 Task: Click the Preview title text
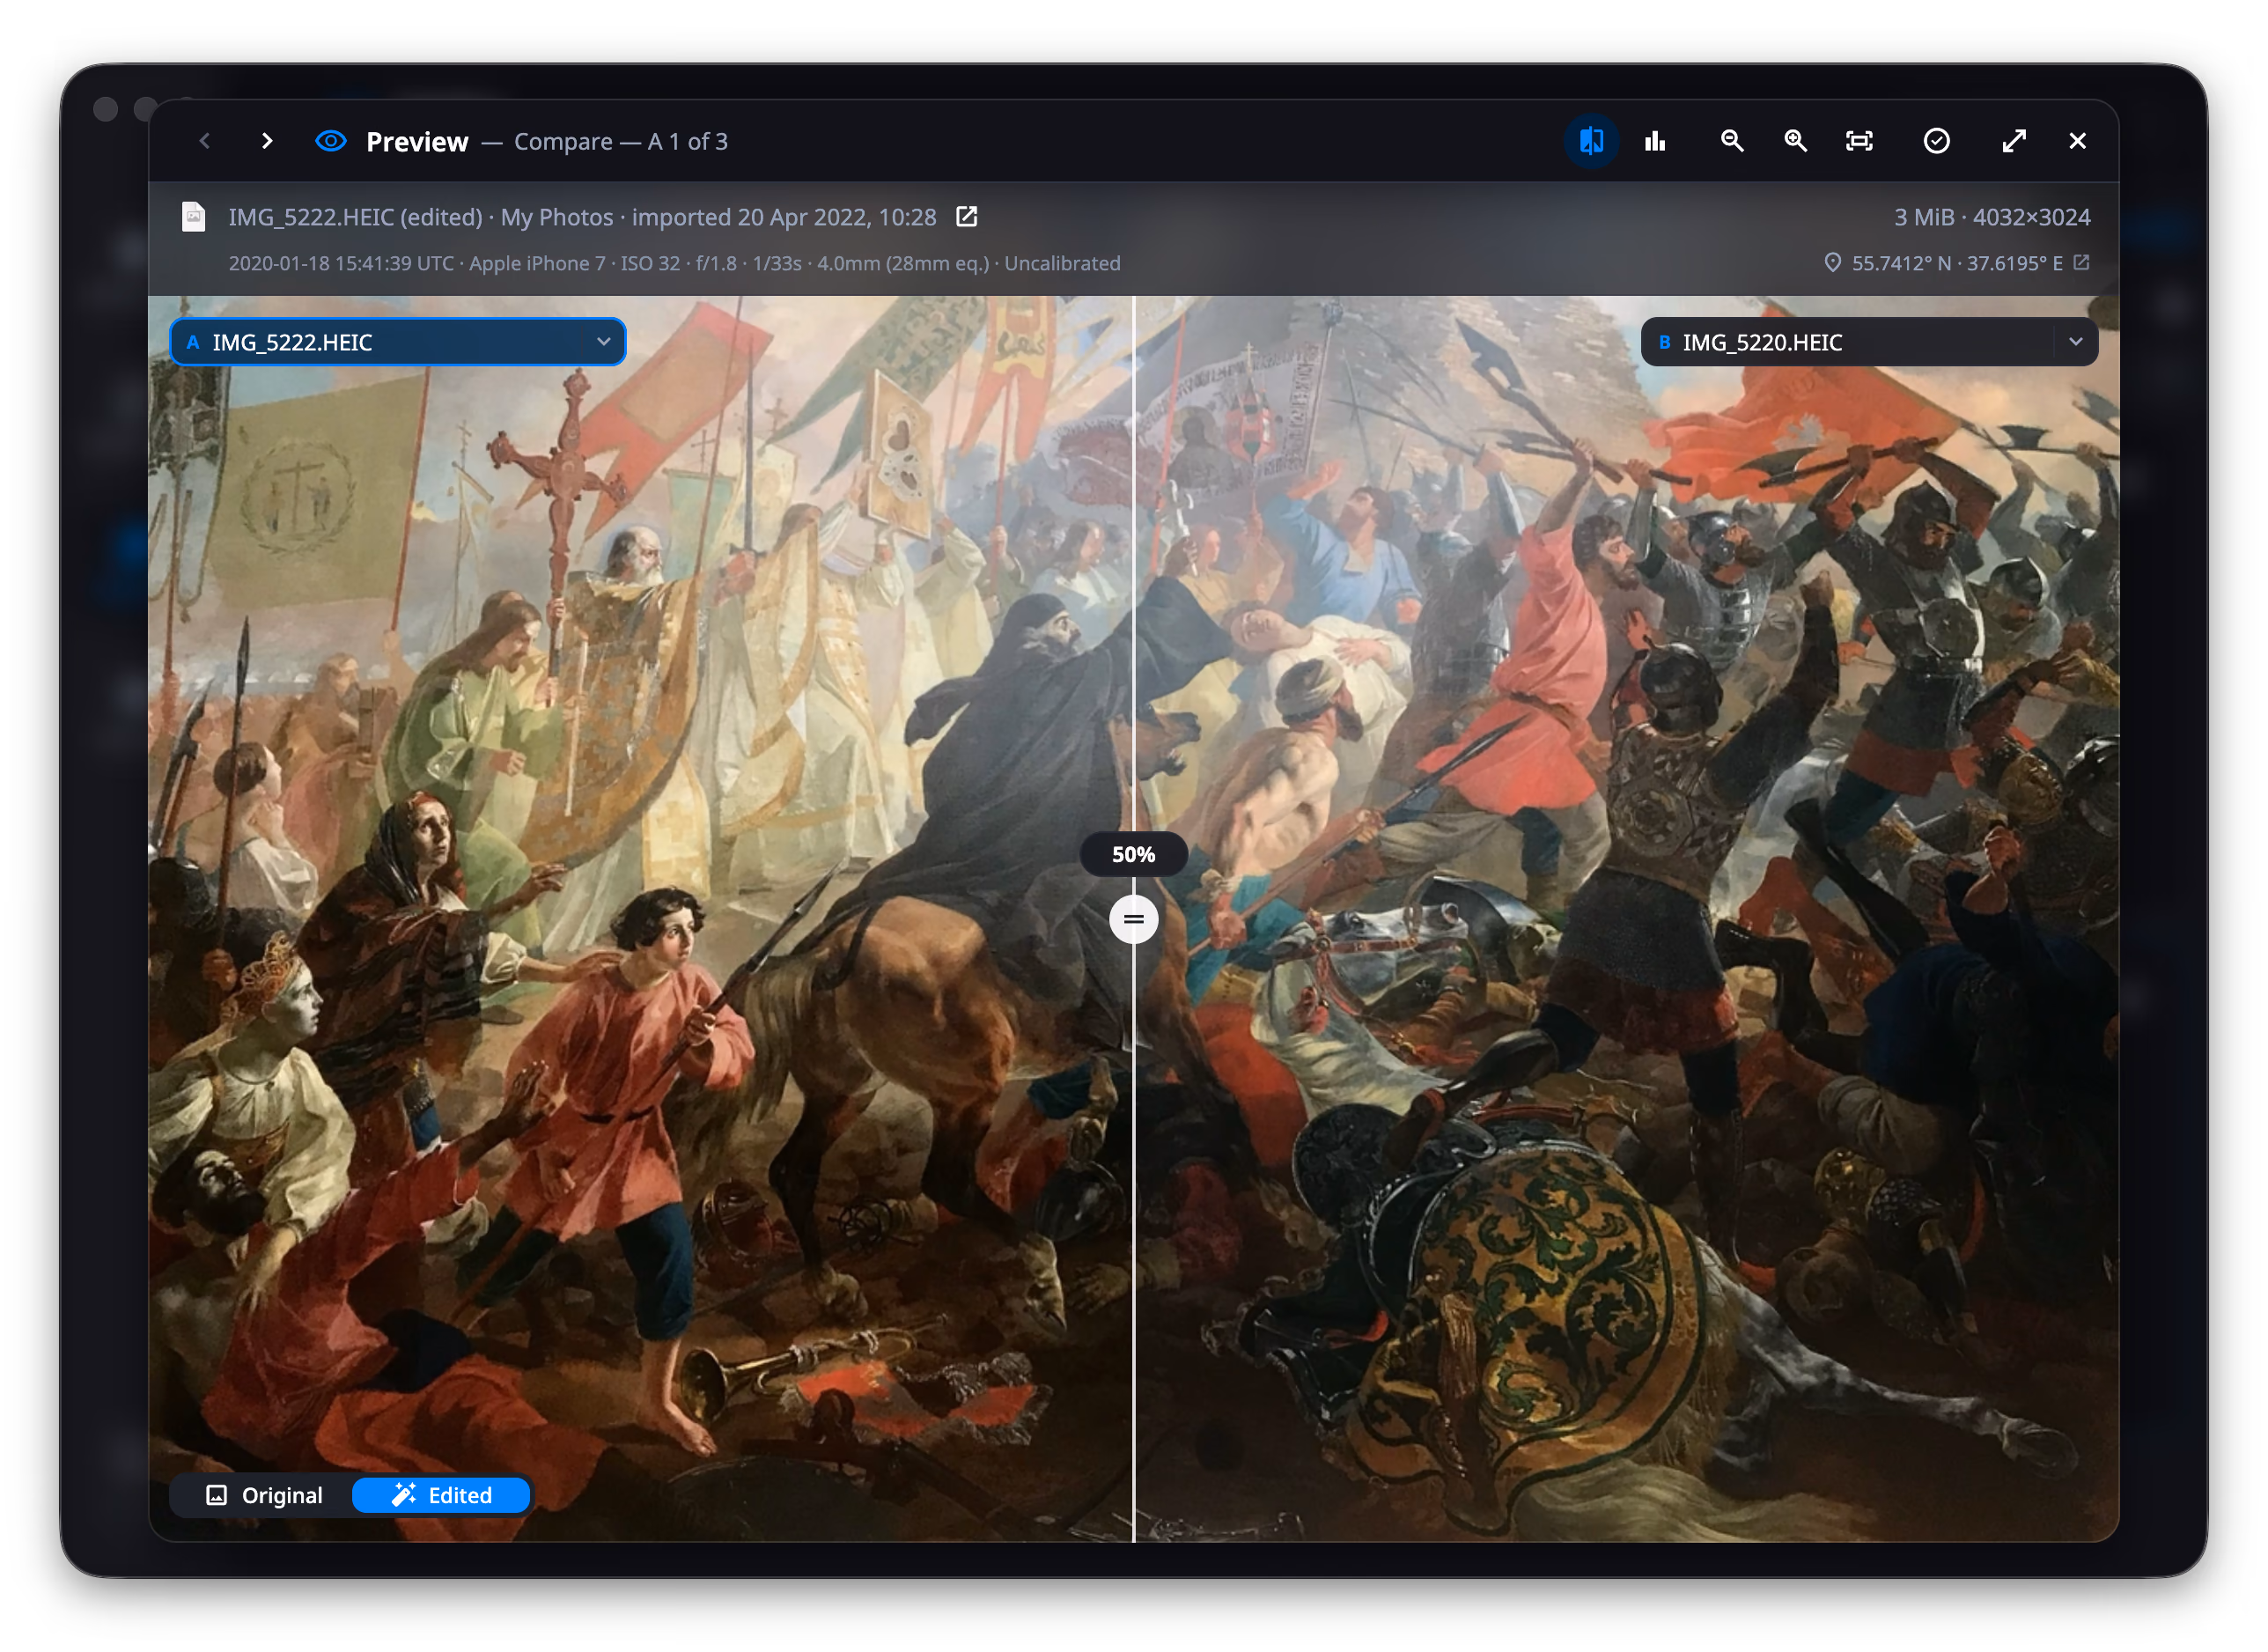(x=417, y=141)
